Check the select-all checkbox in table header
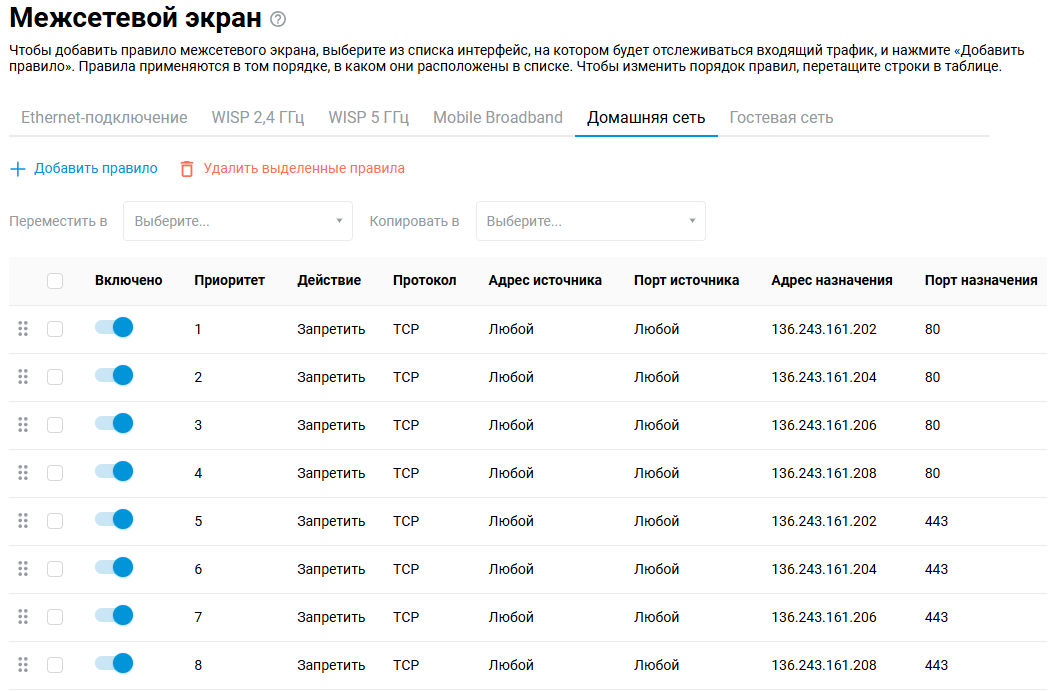Image resolution: width=1051 pixels, height=691 pixels. pos(55,281)
